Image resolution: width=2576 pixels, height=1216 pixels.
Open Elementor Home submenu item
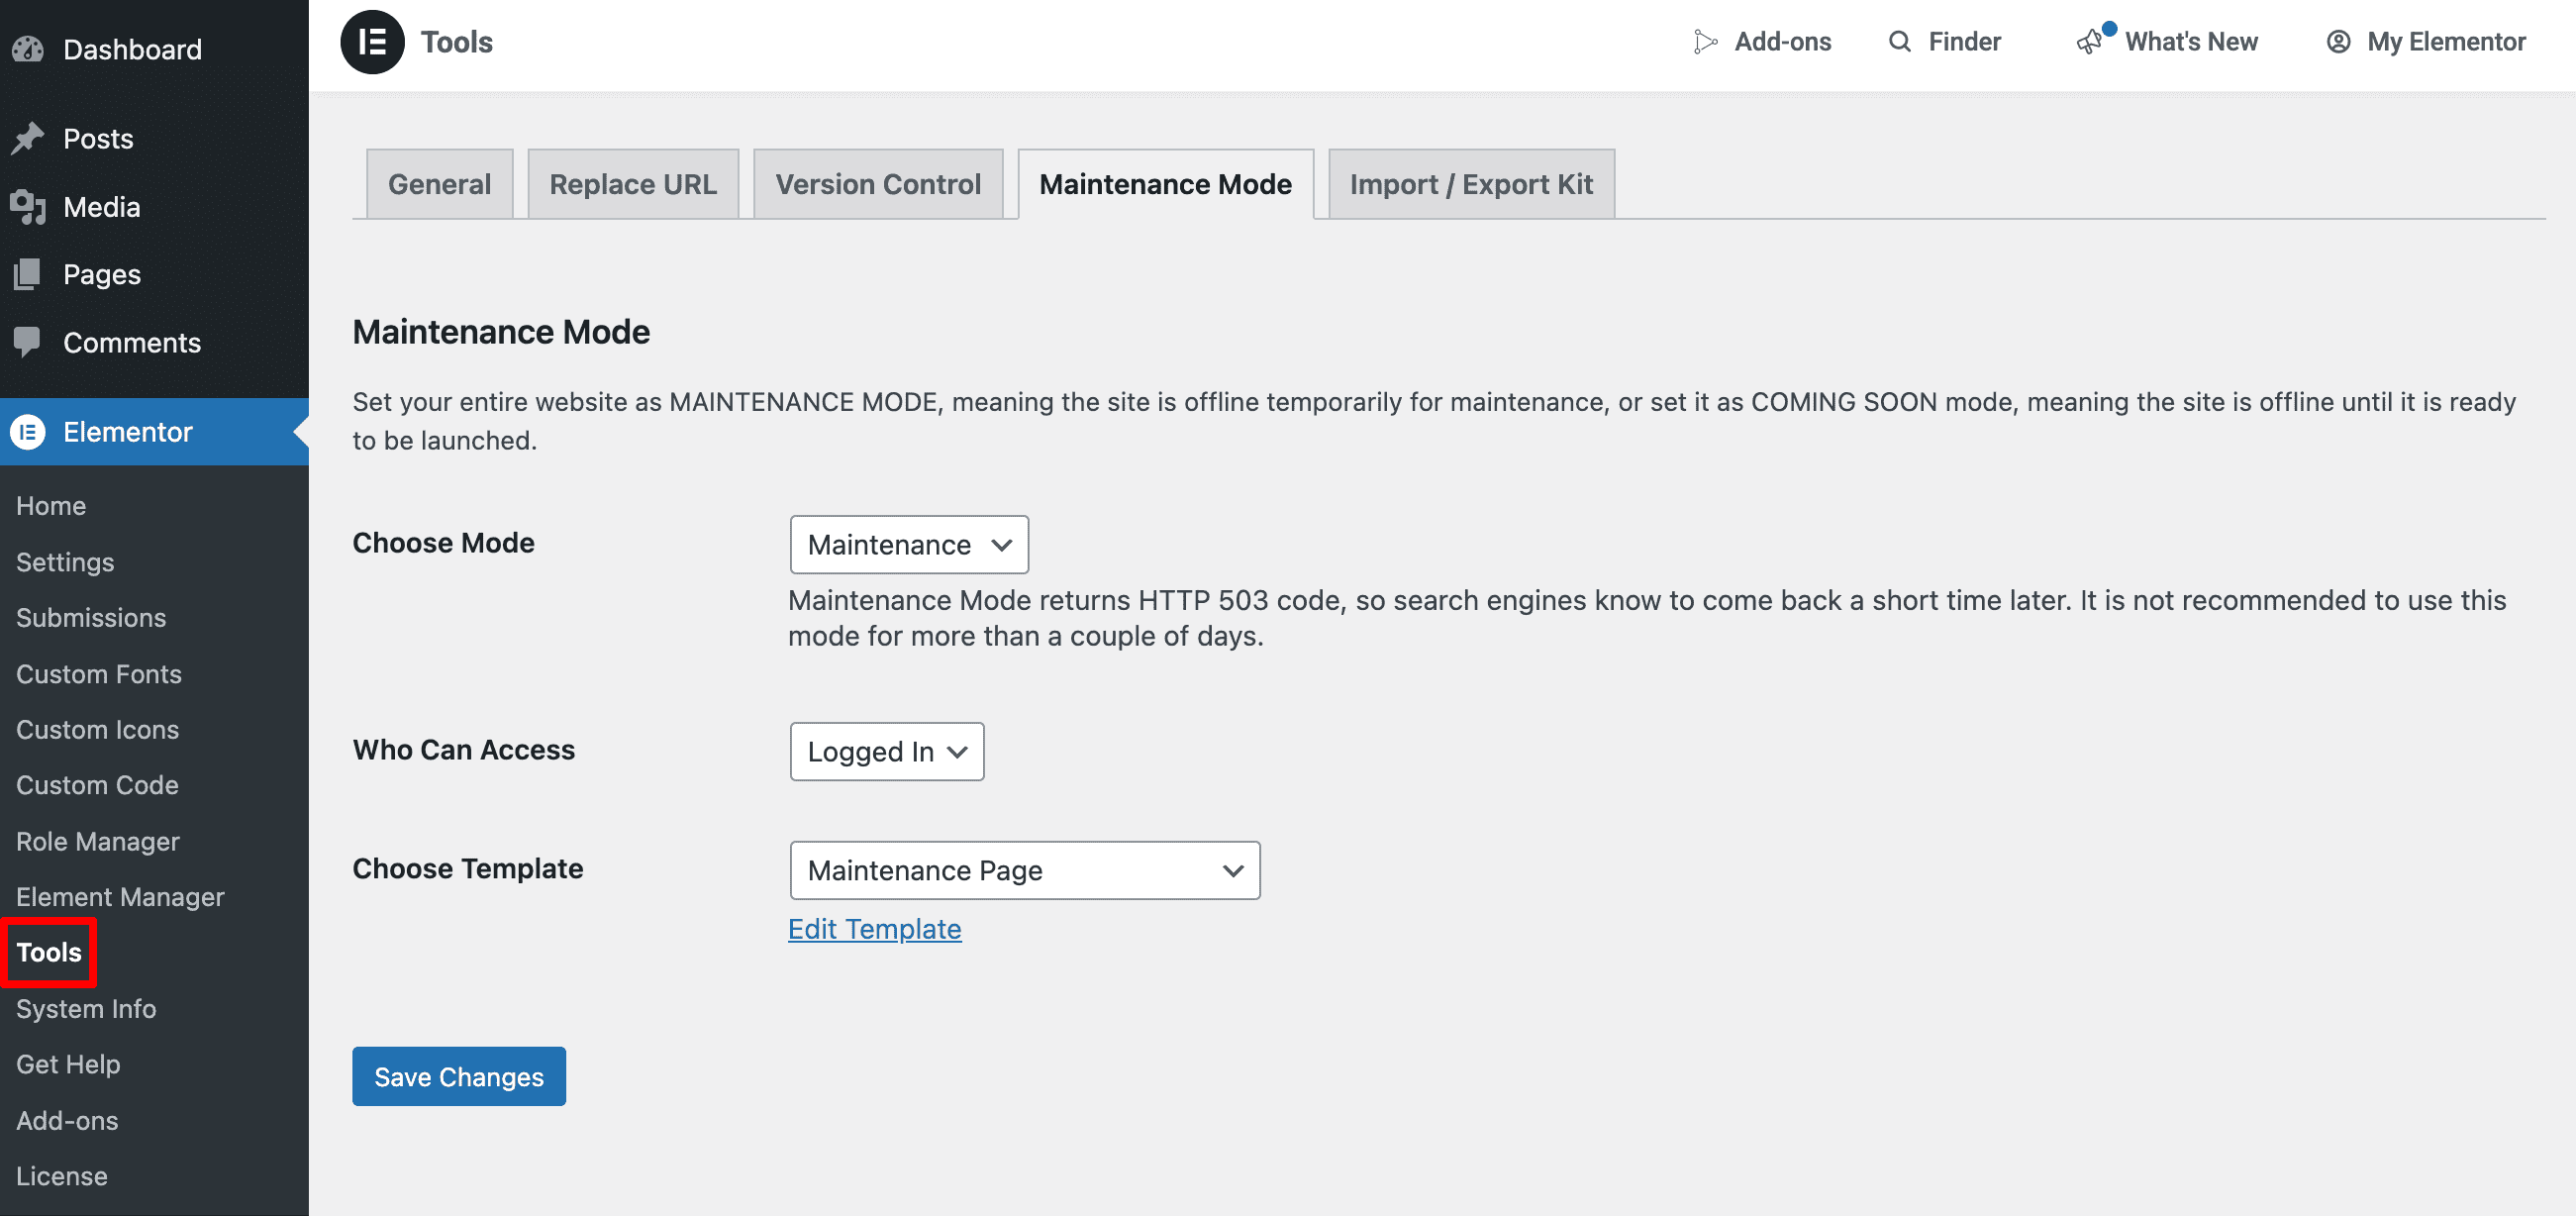(51, 505)
